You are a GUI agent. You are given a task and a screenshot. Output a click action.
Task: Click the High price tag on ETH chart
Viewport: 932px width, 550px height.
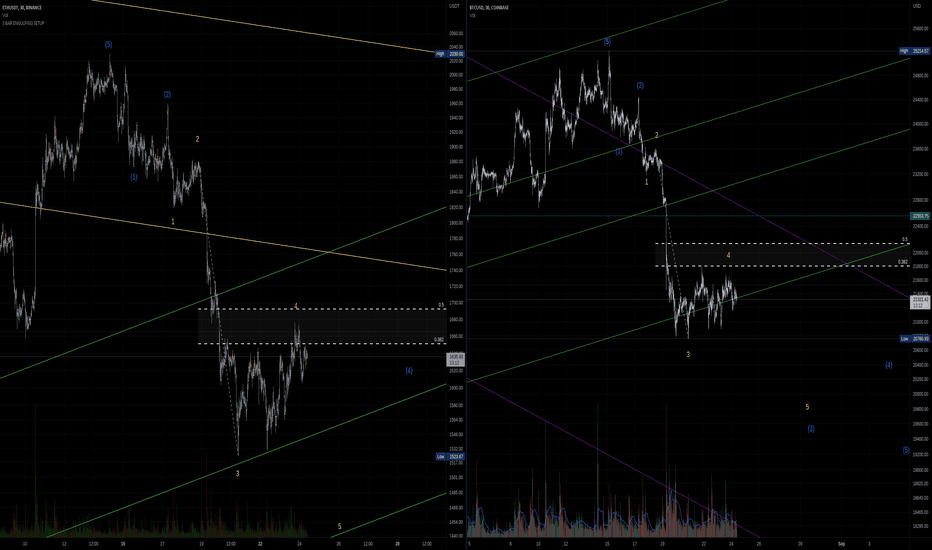pyautogui.click(x=449, y=54)
